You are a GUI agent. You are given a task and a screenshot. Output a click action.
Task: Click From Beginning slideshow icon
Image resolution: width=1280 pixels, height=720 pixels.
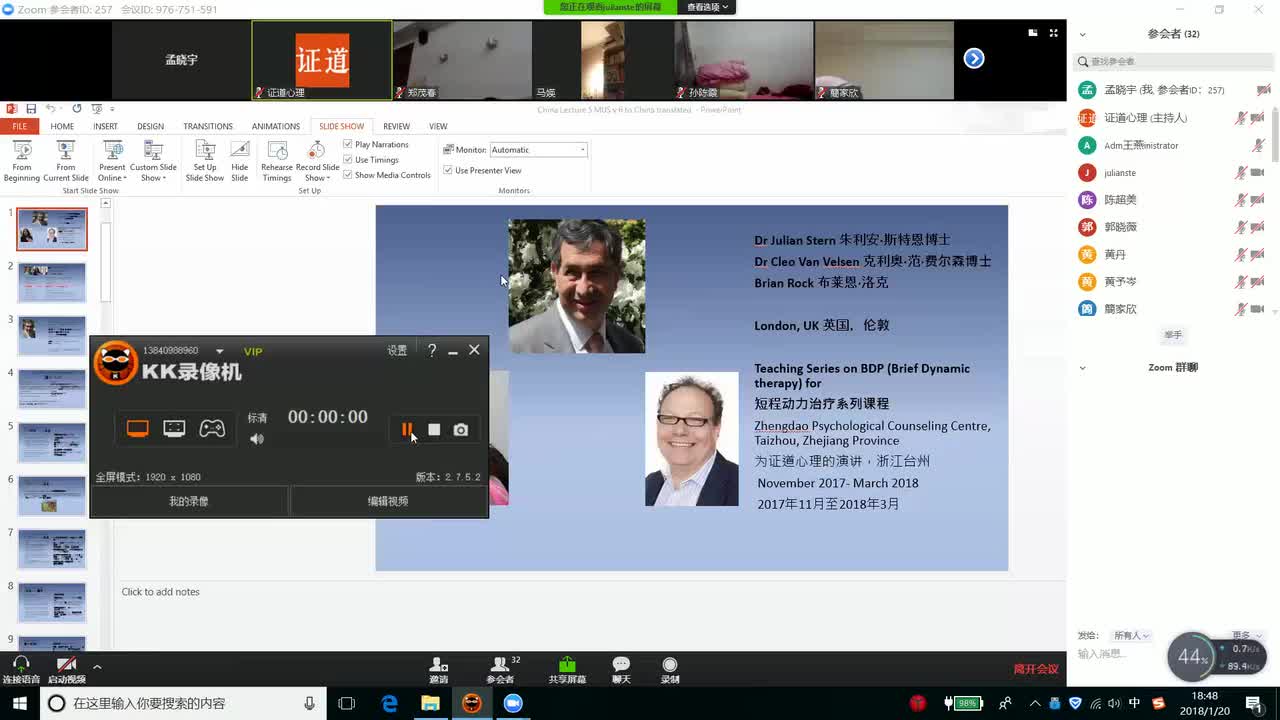tap(21, 160)
